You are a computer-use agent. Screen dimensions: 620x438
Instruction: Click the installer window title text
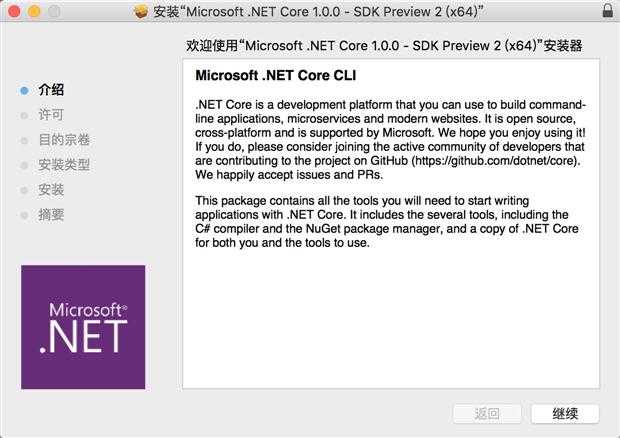[x=320, y=11]
